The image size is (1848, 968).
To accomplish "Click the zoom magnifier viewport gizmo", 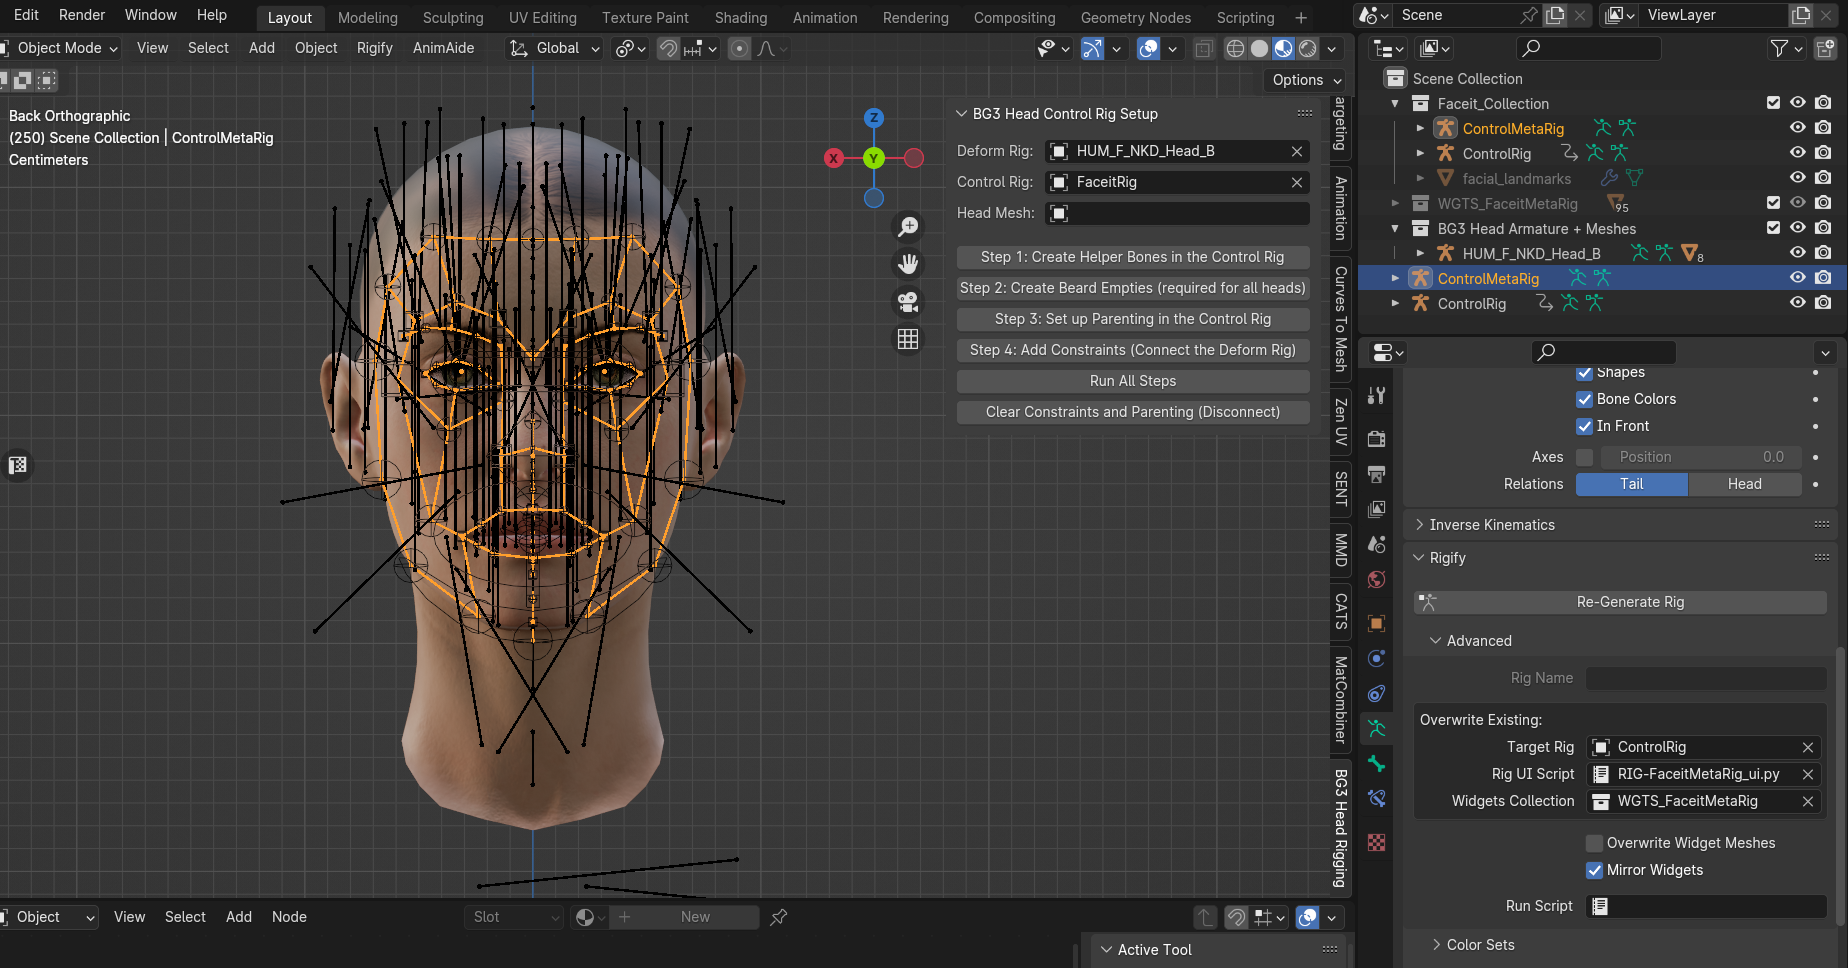I will [x=908, y=227].
